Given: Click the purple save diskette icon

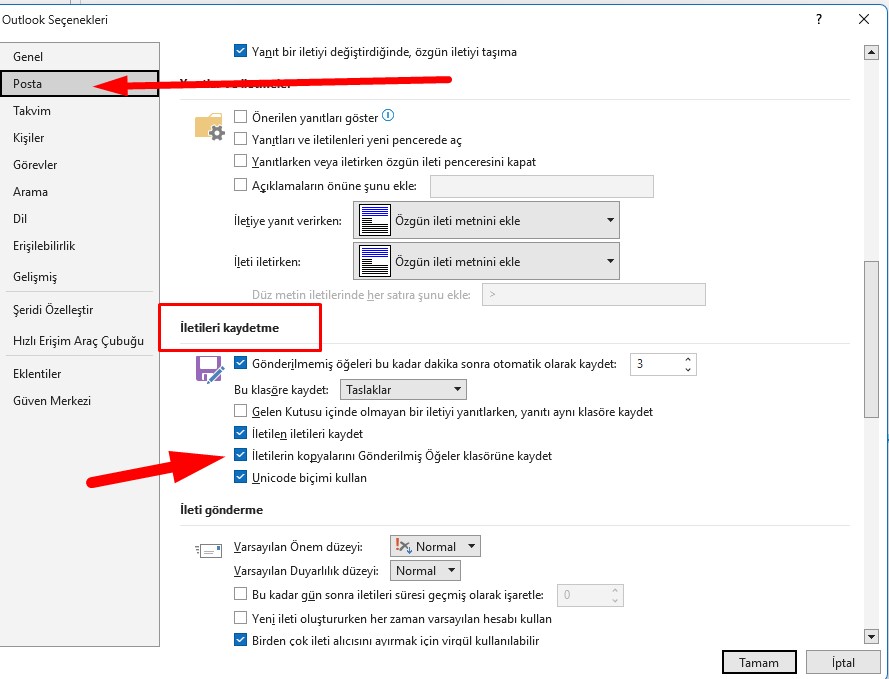Looking at the screenshot, I should [x=209, y=370].
